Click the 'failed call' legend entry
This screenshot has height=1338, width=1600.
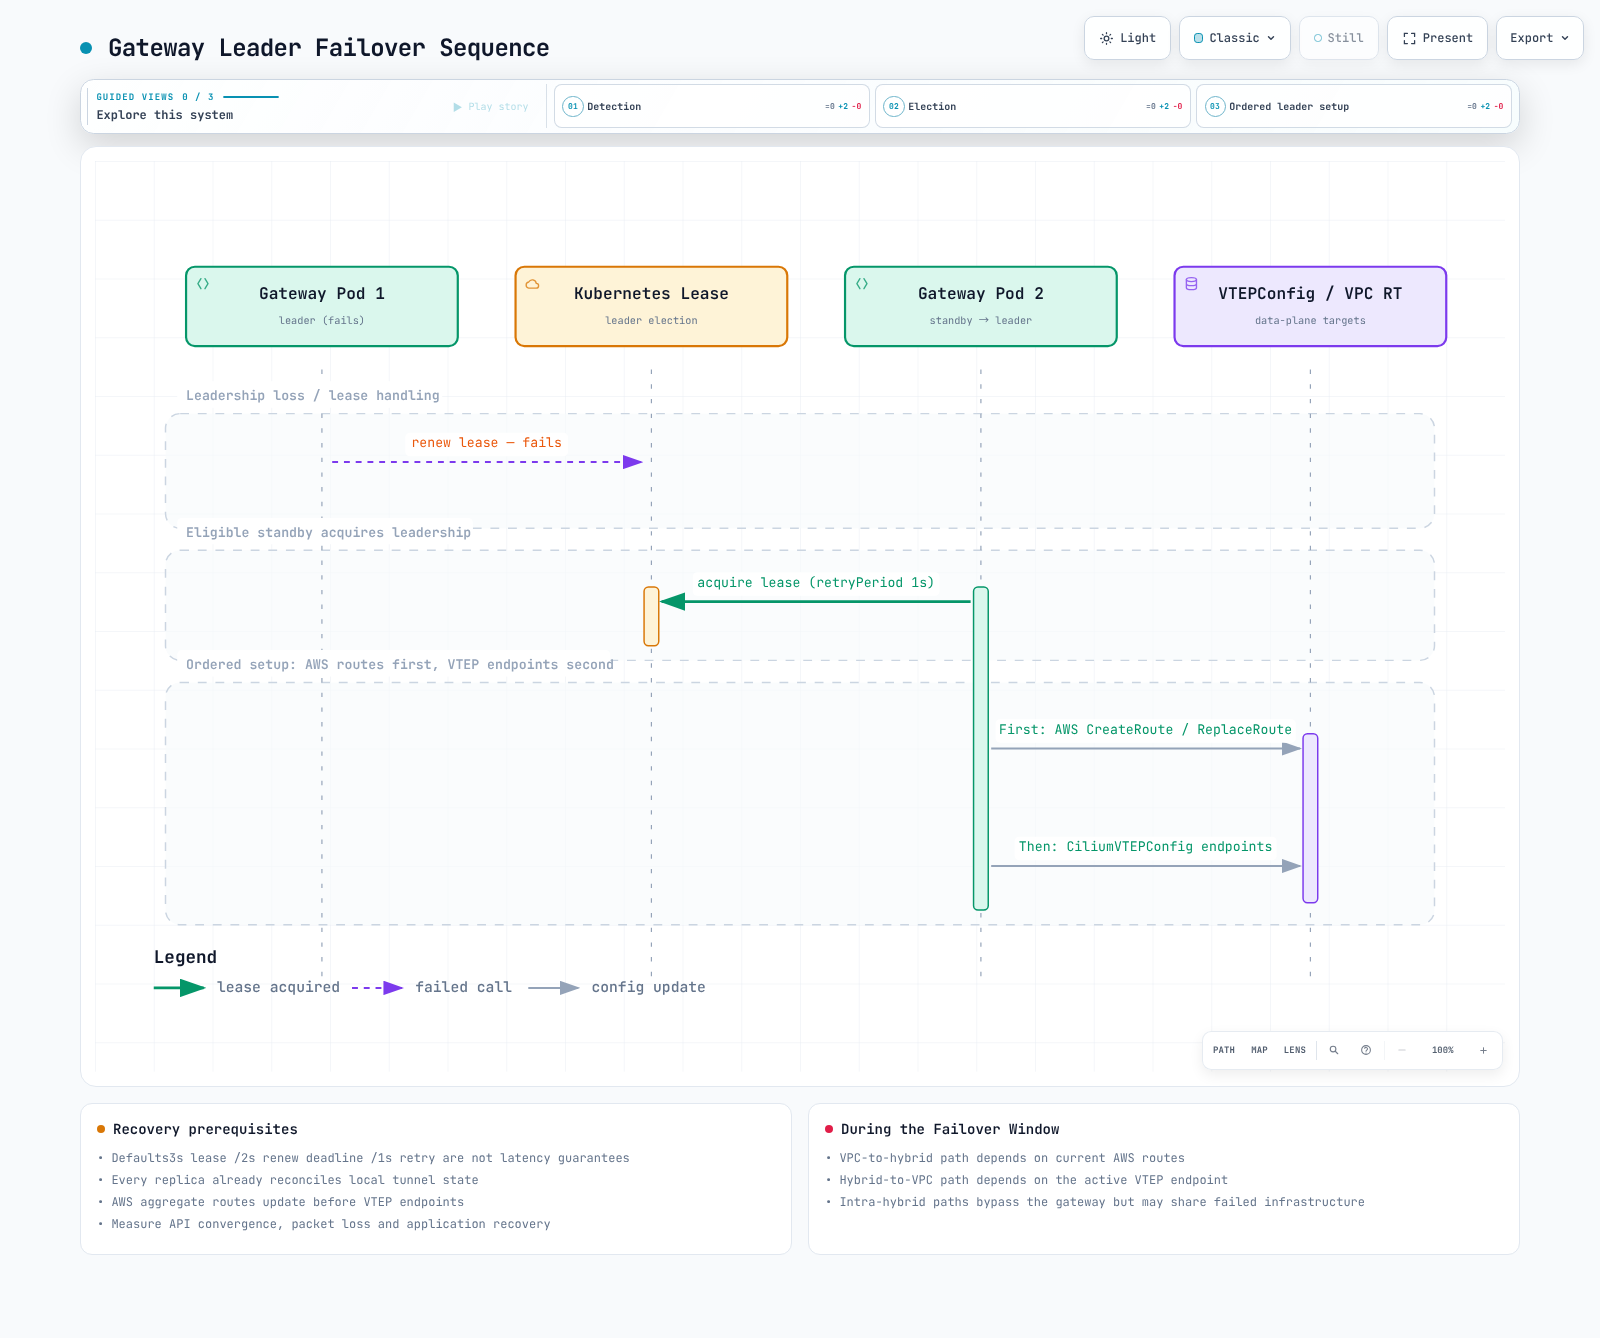[464, 987]
